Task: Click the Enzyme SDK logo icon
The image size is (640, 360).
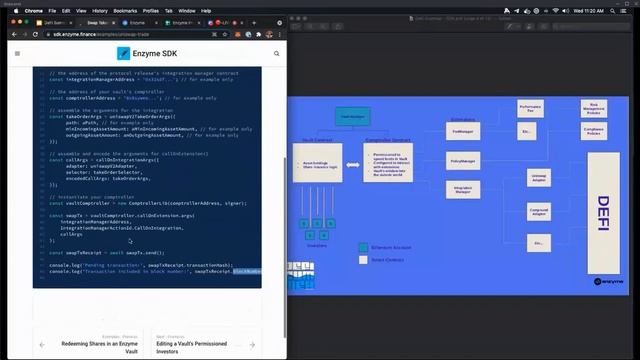Action: [123, 53]
